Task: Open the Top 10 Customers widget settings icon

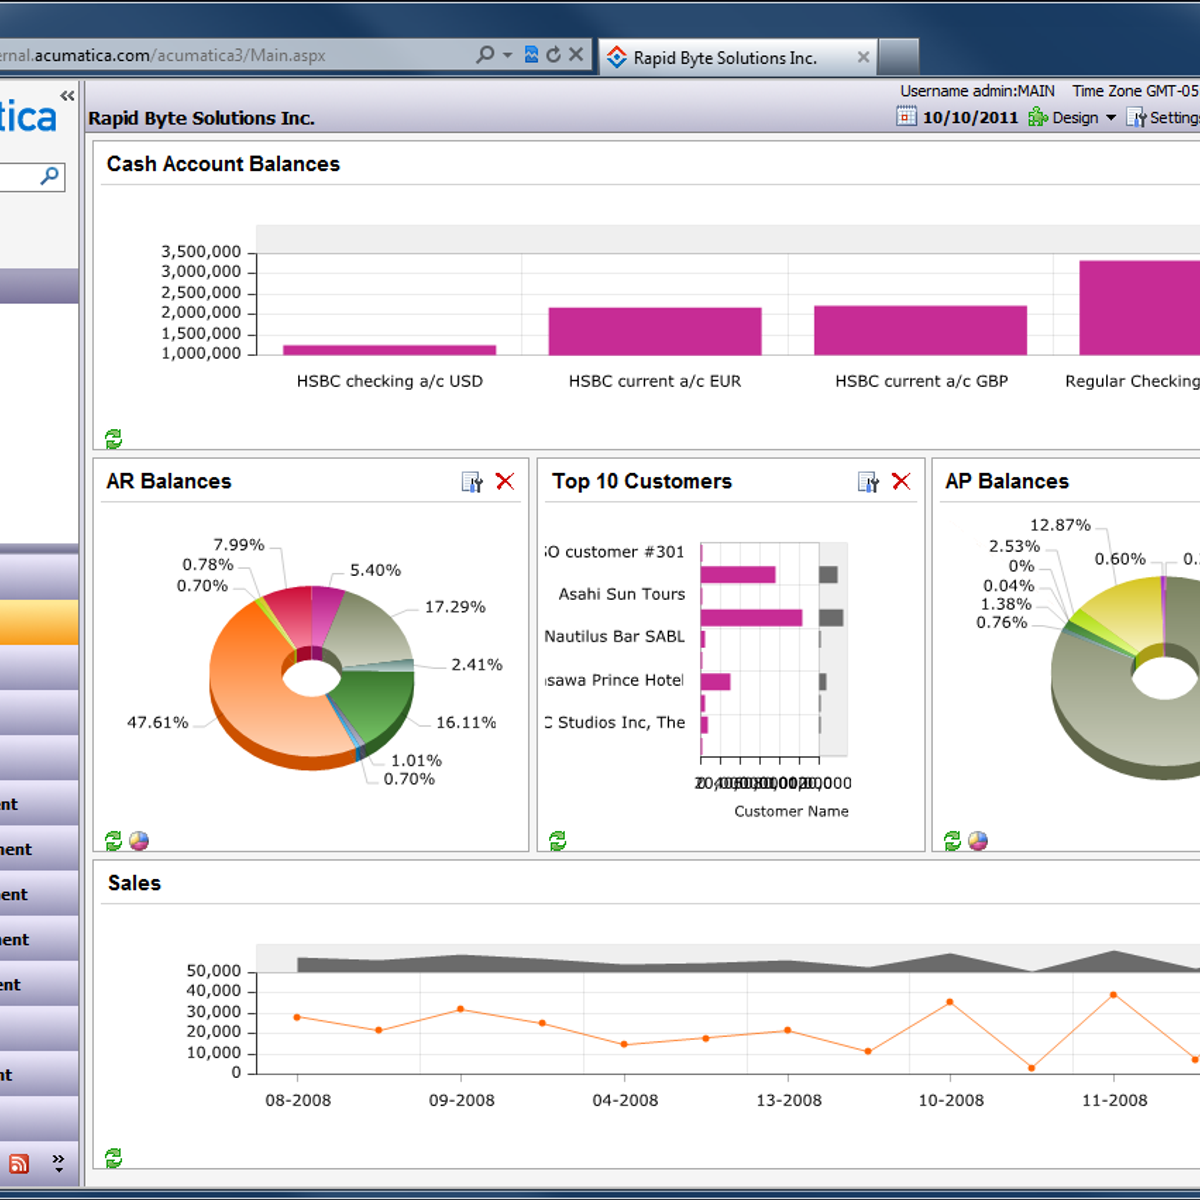Action: pyautogui.click(x=866, y=481)
